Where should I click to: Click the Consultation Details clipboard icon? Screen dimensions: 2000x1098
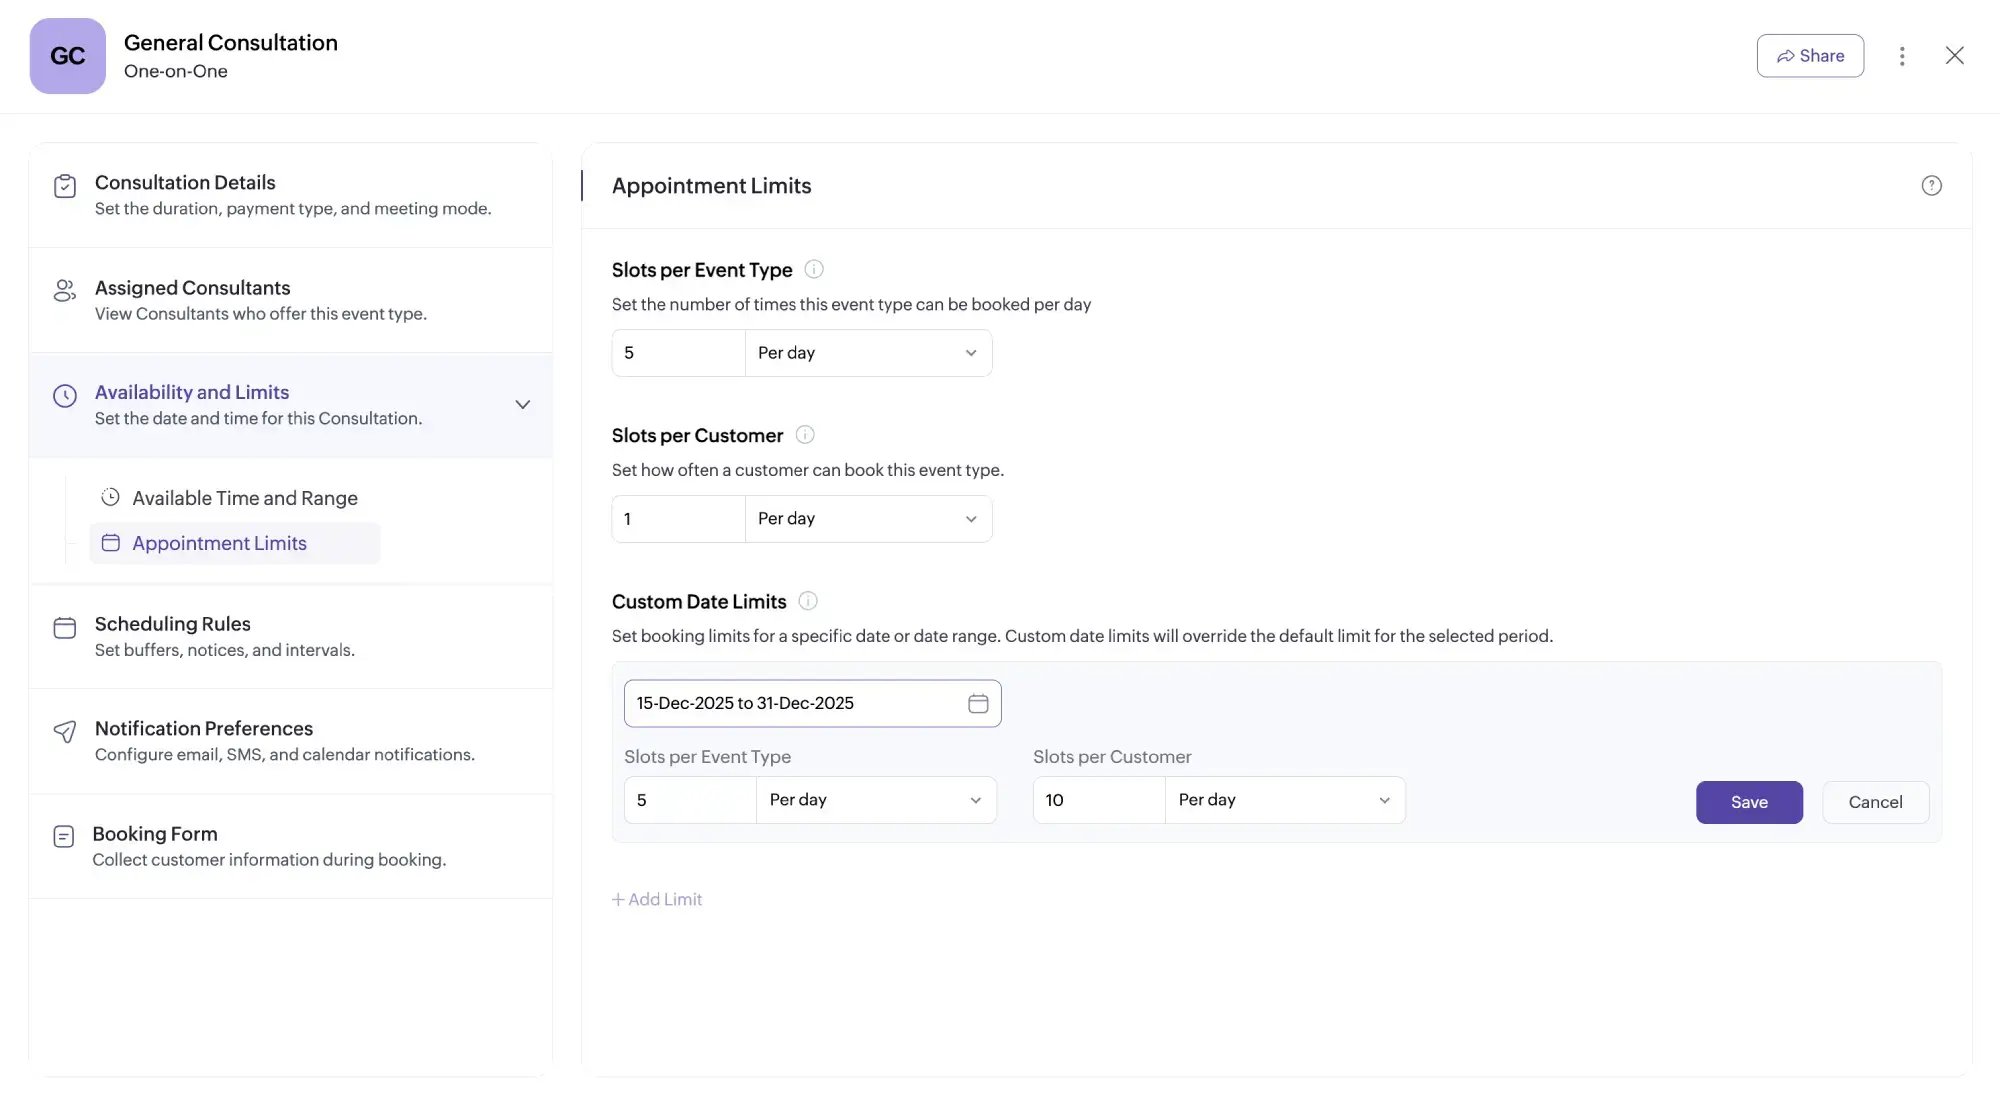pyautogui.click(x=65, y=187)
